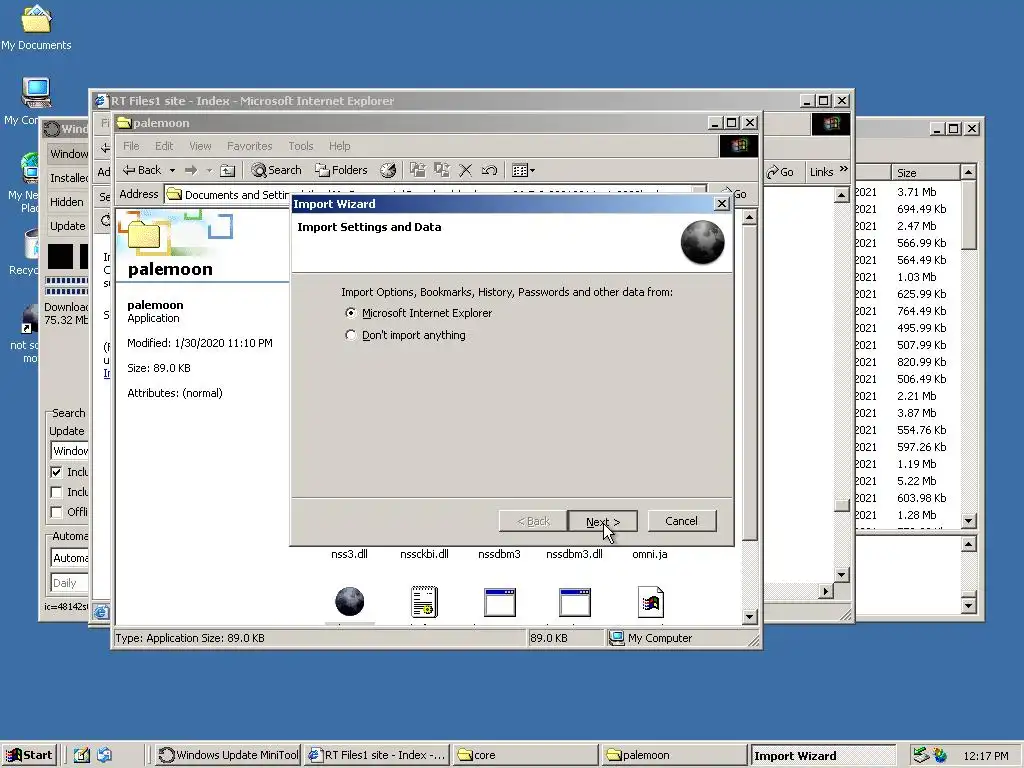Click the Forward arrow in palemoon toolbar
1024x768 pixels.
pos(191,170)
